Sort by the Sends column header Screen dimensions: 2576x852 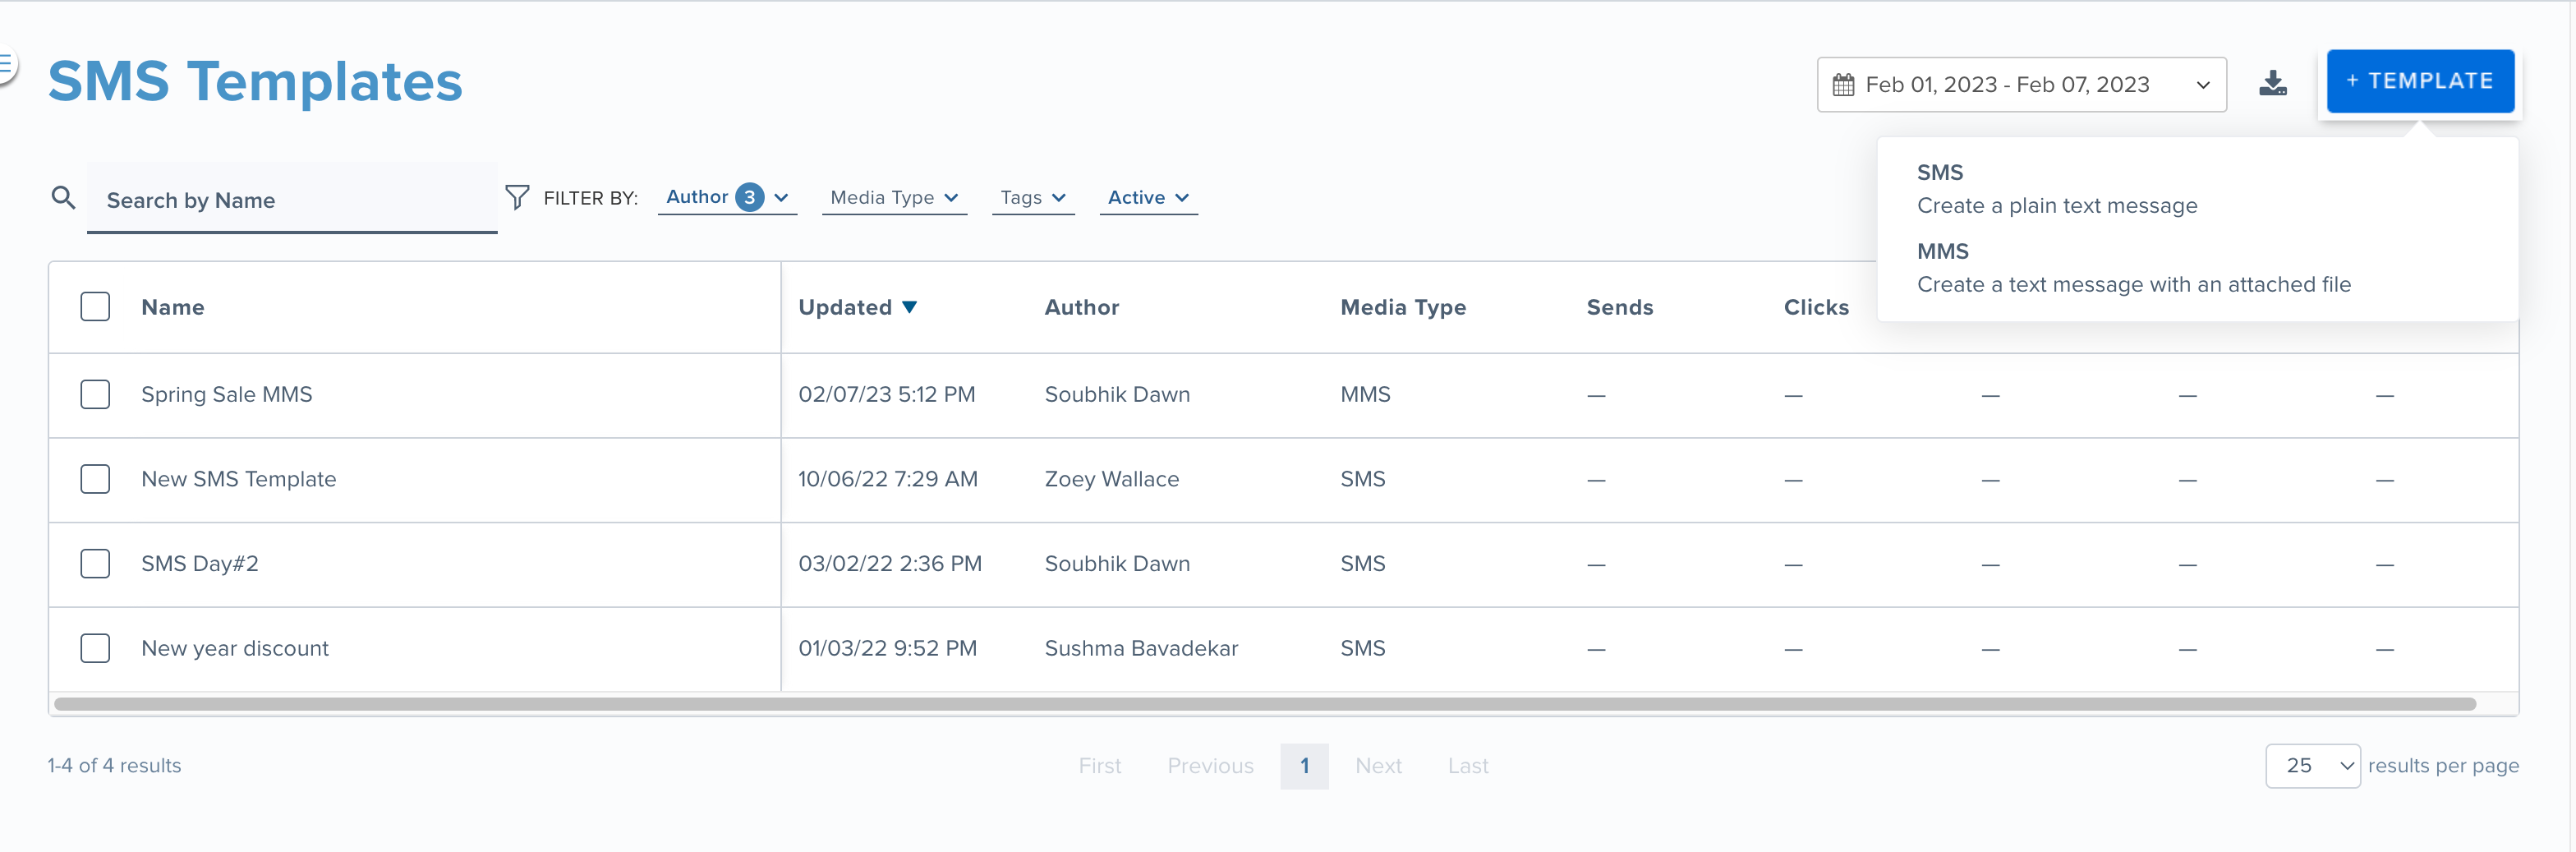pyautogui.click(x=1620, y=307)
